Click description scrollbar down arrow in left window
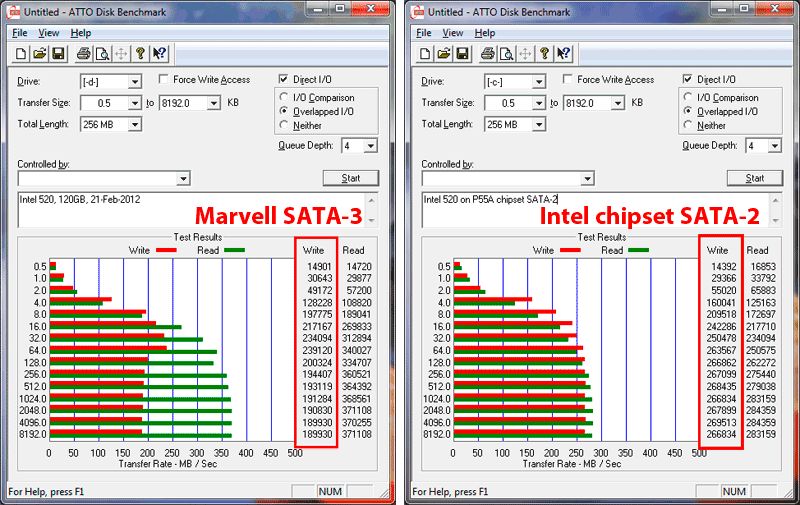 click(x=372, y=220)
